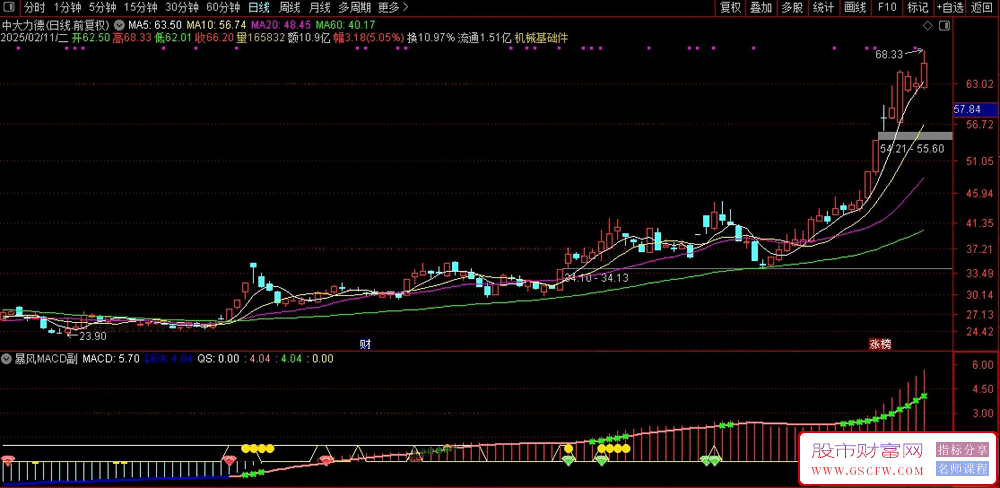Click the 返回 back button
1000x488 pixels.
tap(981, 8)
